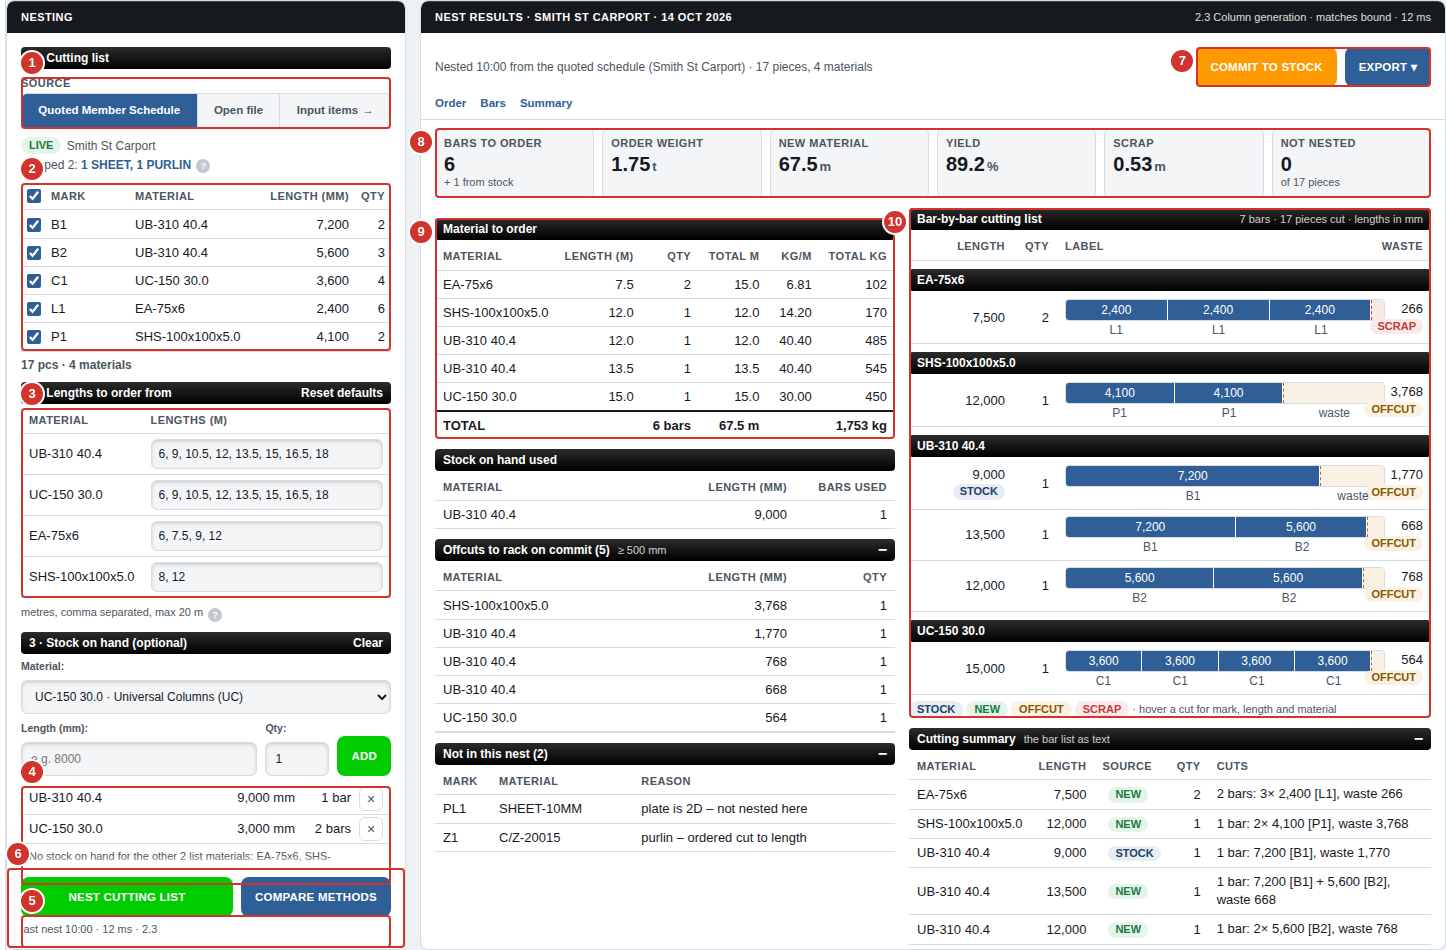Select the PL1 SHEET-10MM not-nested row
Viewport: 1446px width, 950px height.
(665, 809)
